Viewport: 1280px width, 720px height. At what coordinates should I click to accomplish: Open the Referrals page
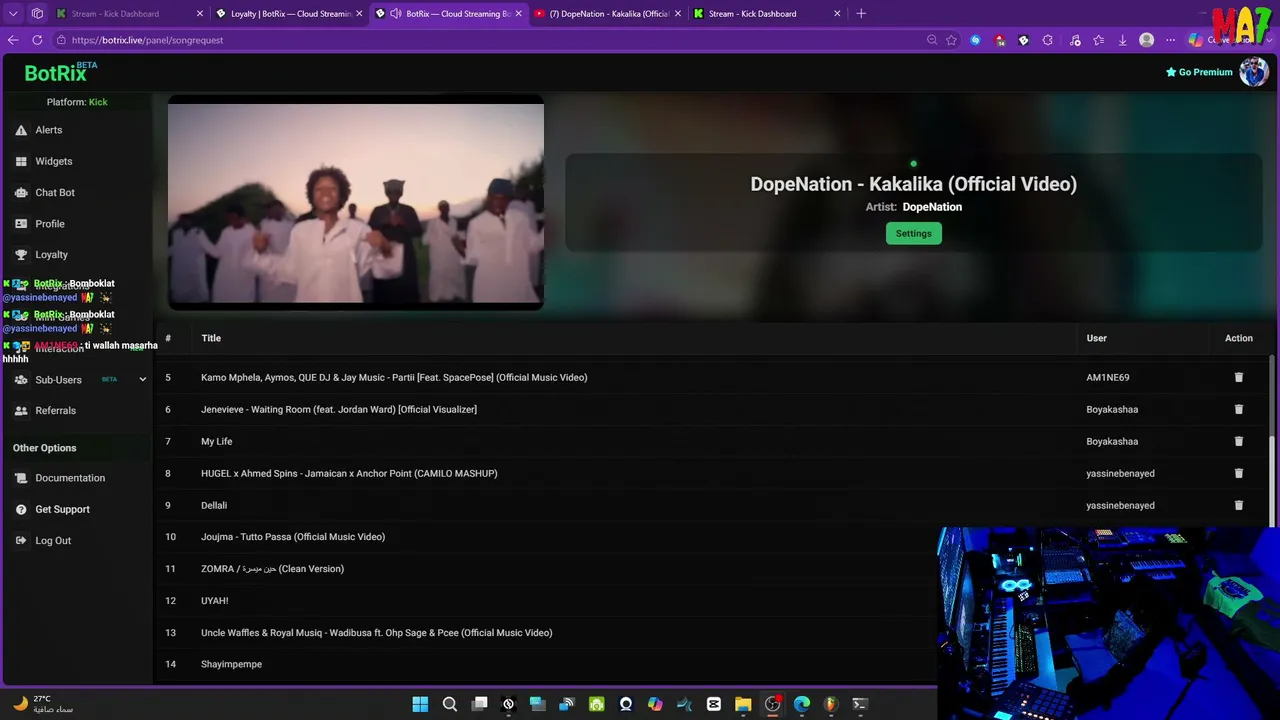[55, 410]
